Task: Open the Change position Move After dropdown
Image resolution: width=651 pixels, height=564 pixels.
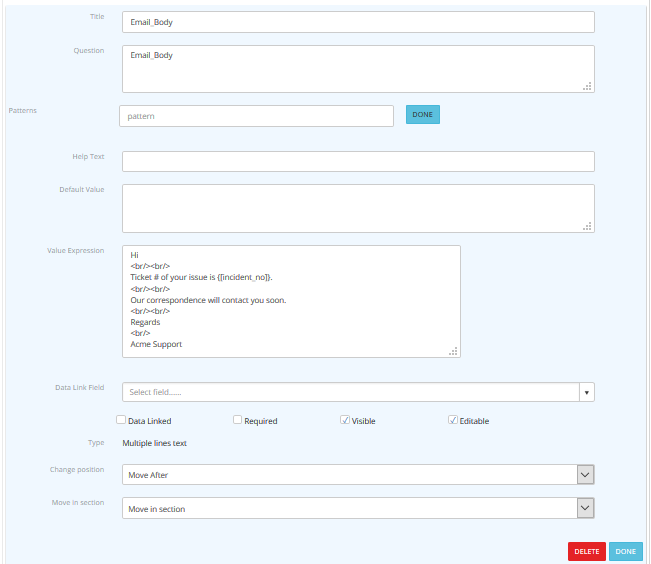Action: pyautogui.click(x=358, y=475)
